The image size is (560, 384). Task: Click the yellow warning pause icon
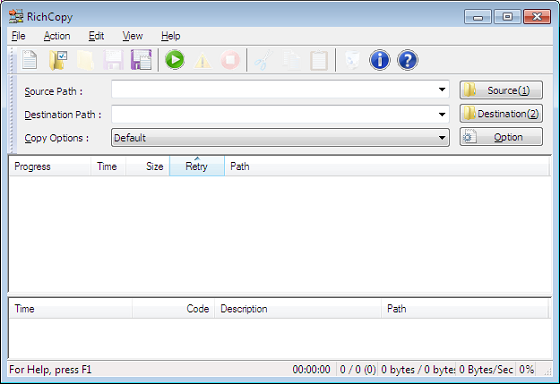[x=202, y=61]
